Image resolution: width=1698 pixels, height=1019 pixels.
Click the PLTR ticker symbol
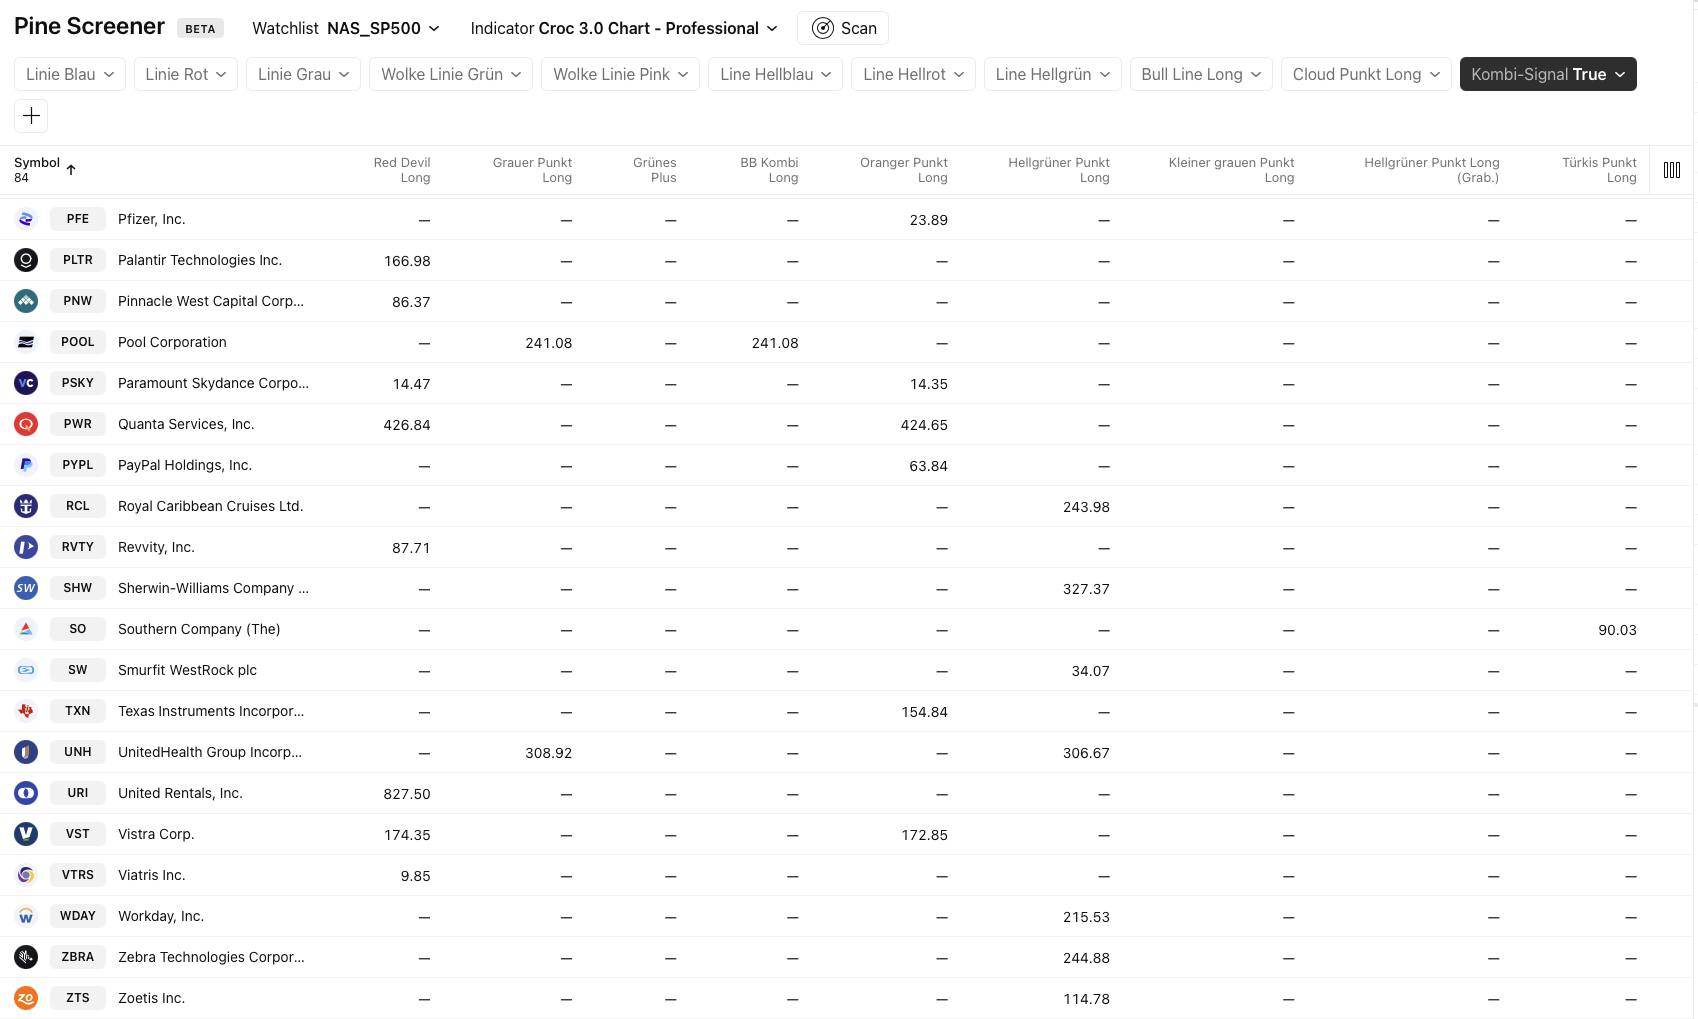(x=78, y=260)
